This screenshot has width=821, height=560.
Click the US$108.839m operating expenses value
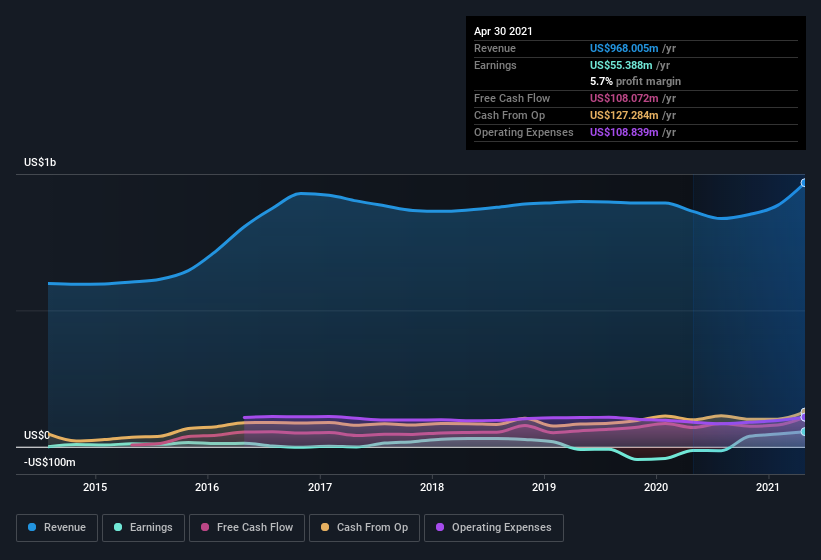tap(624, 132)
